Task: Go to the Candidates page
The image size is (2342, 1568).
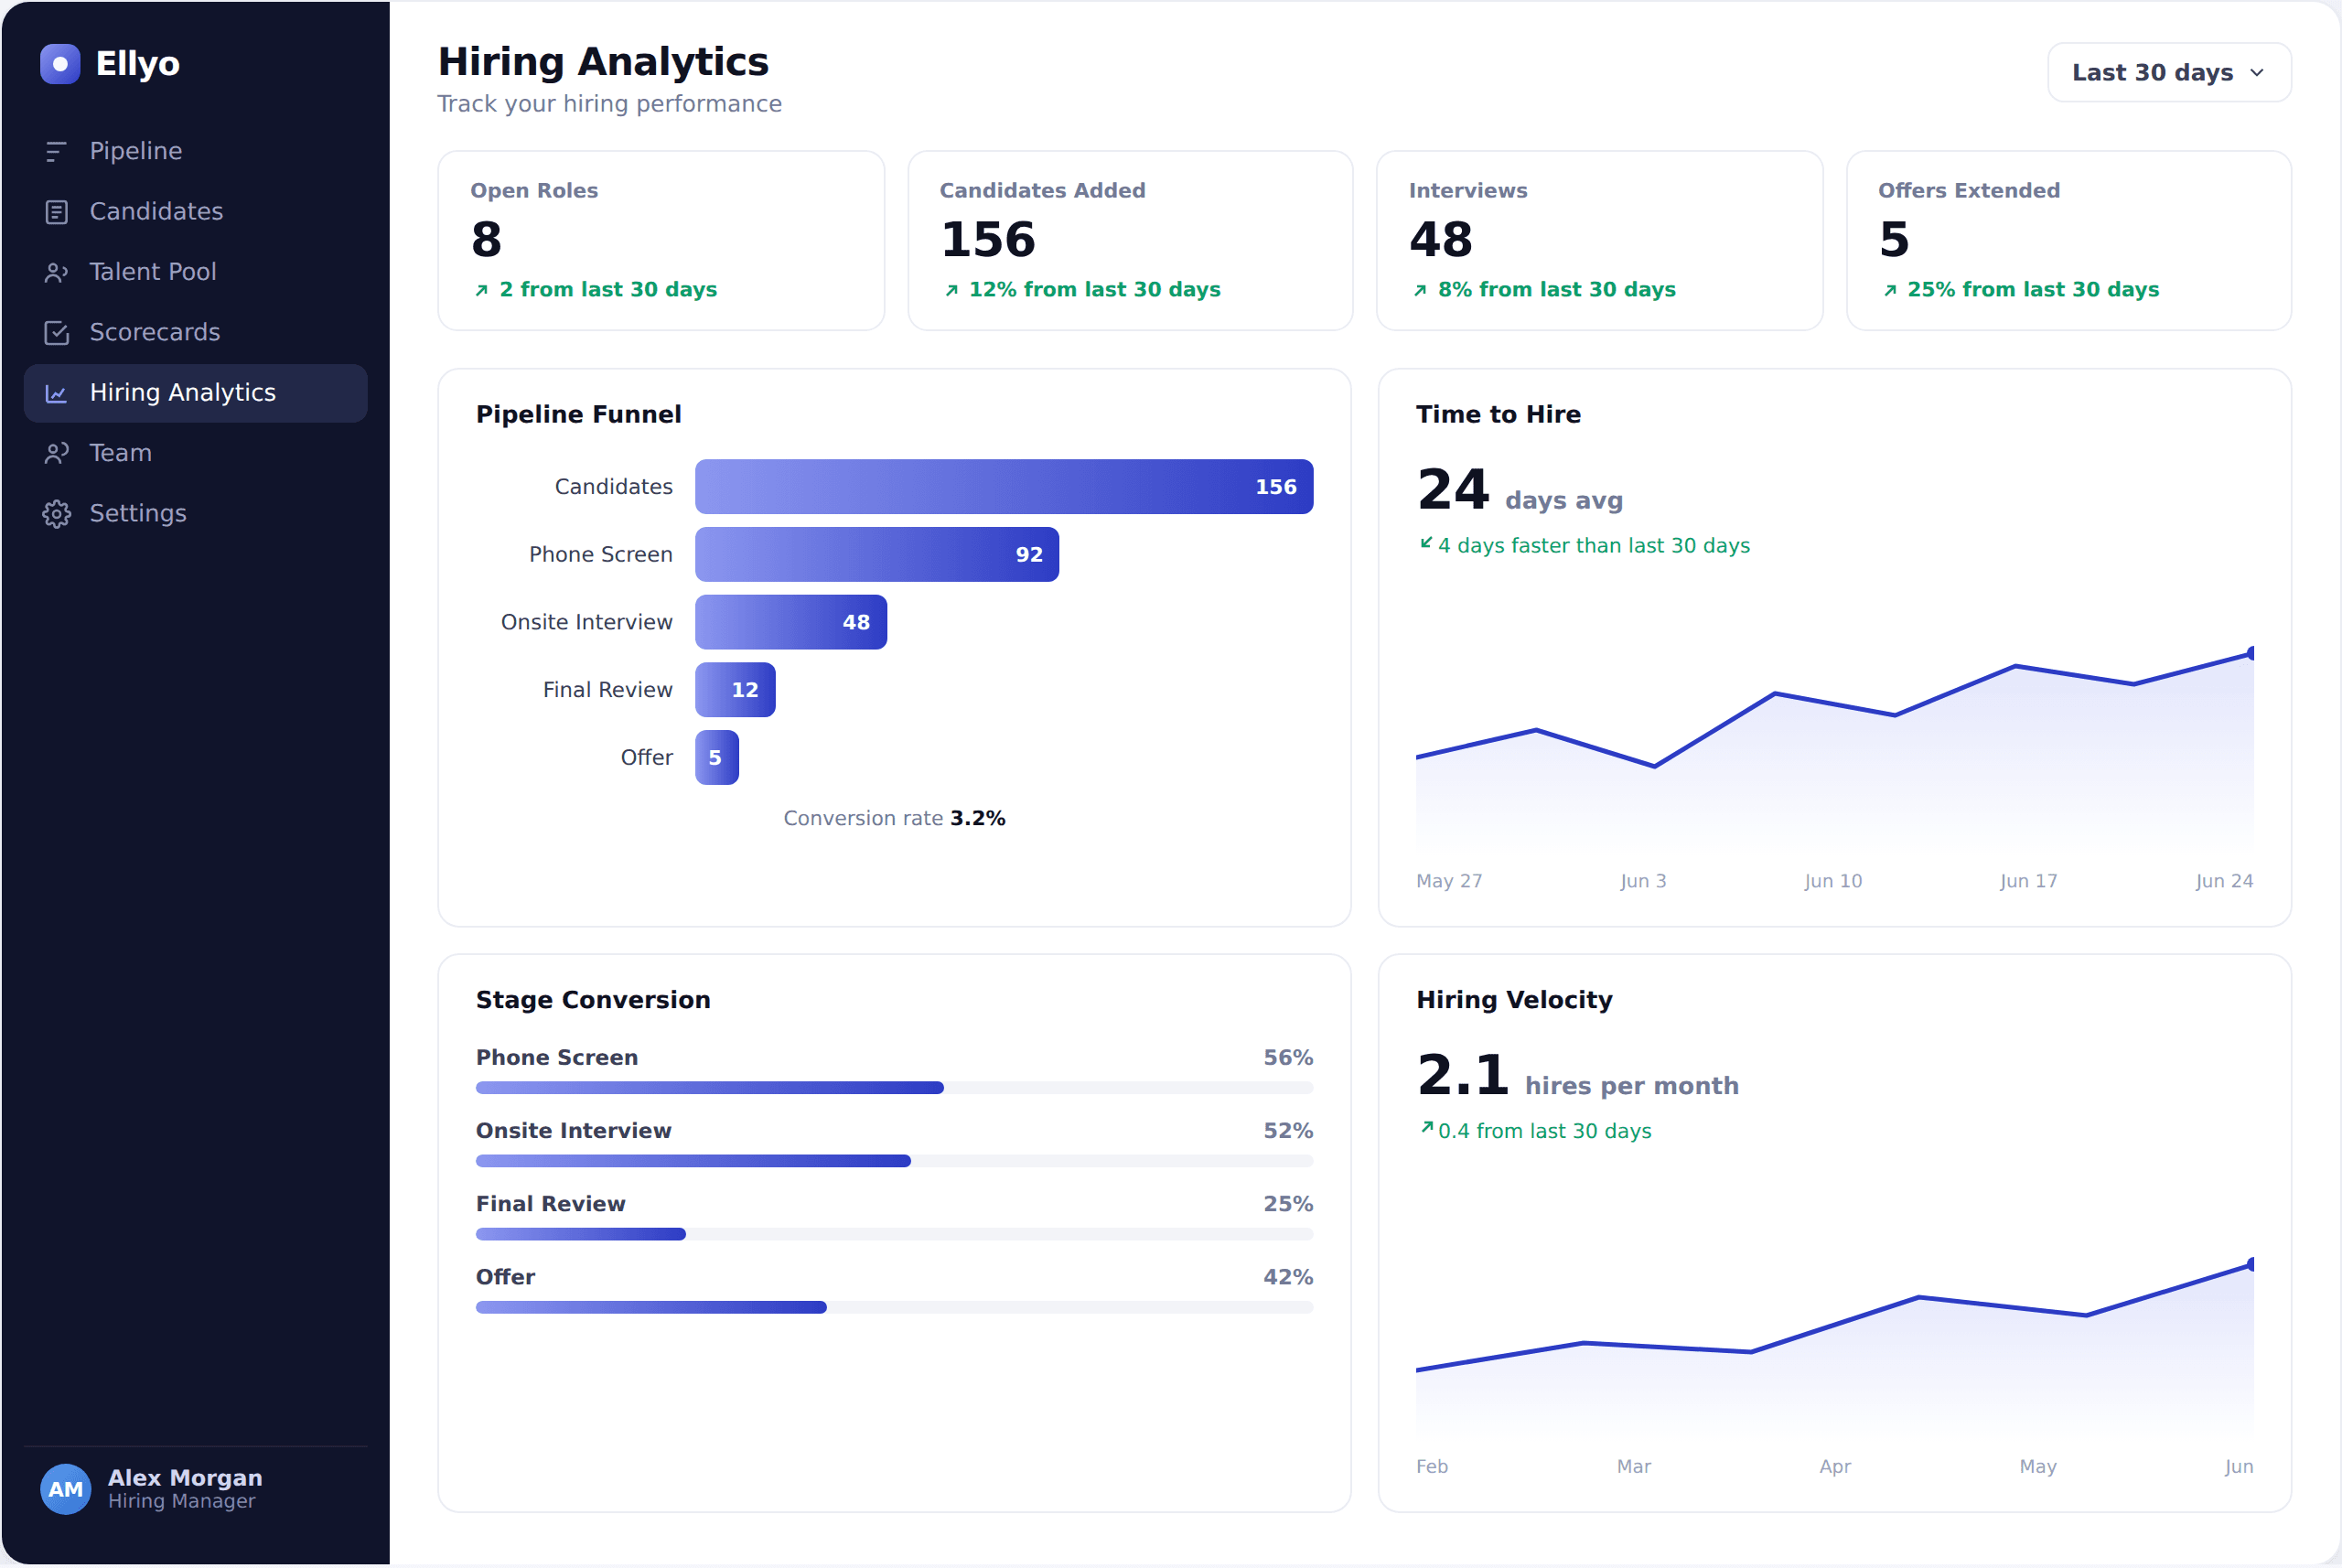Action: [x=196, y=212]
